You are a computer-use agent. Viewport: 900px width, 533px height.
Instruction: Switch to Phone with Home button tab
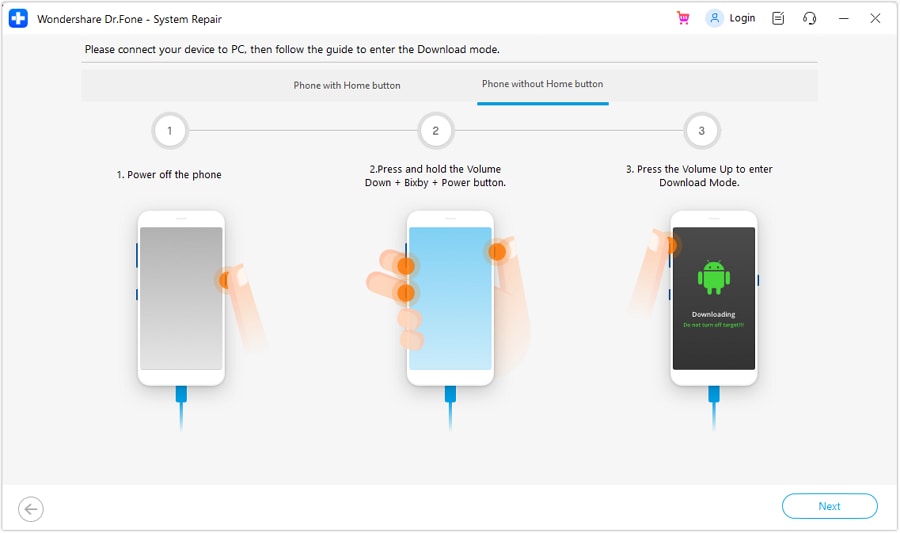tap(347, 86)
